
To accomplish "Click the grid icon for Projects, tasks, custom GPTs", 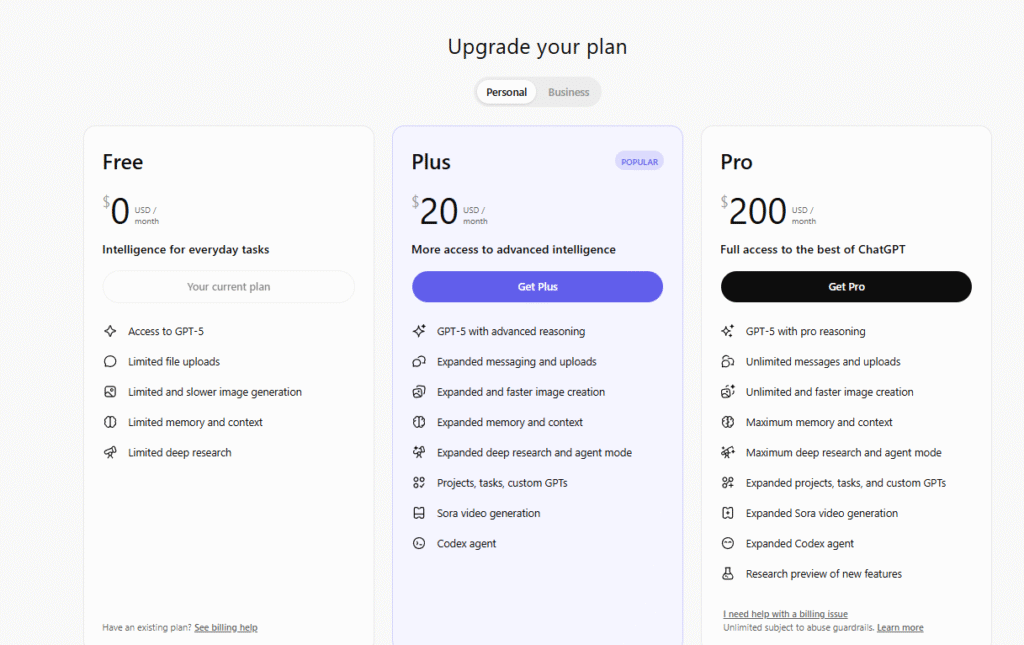I will click(x=419, y=483).
